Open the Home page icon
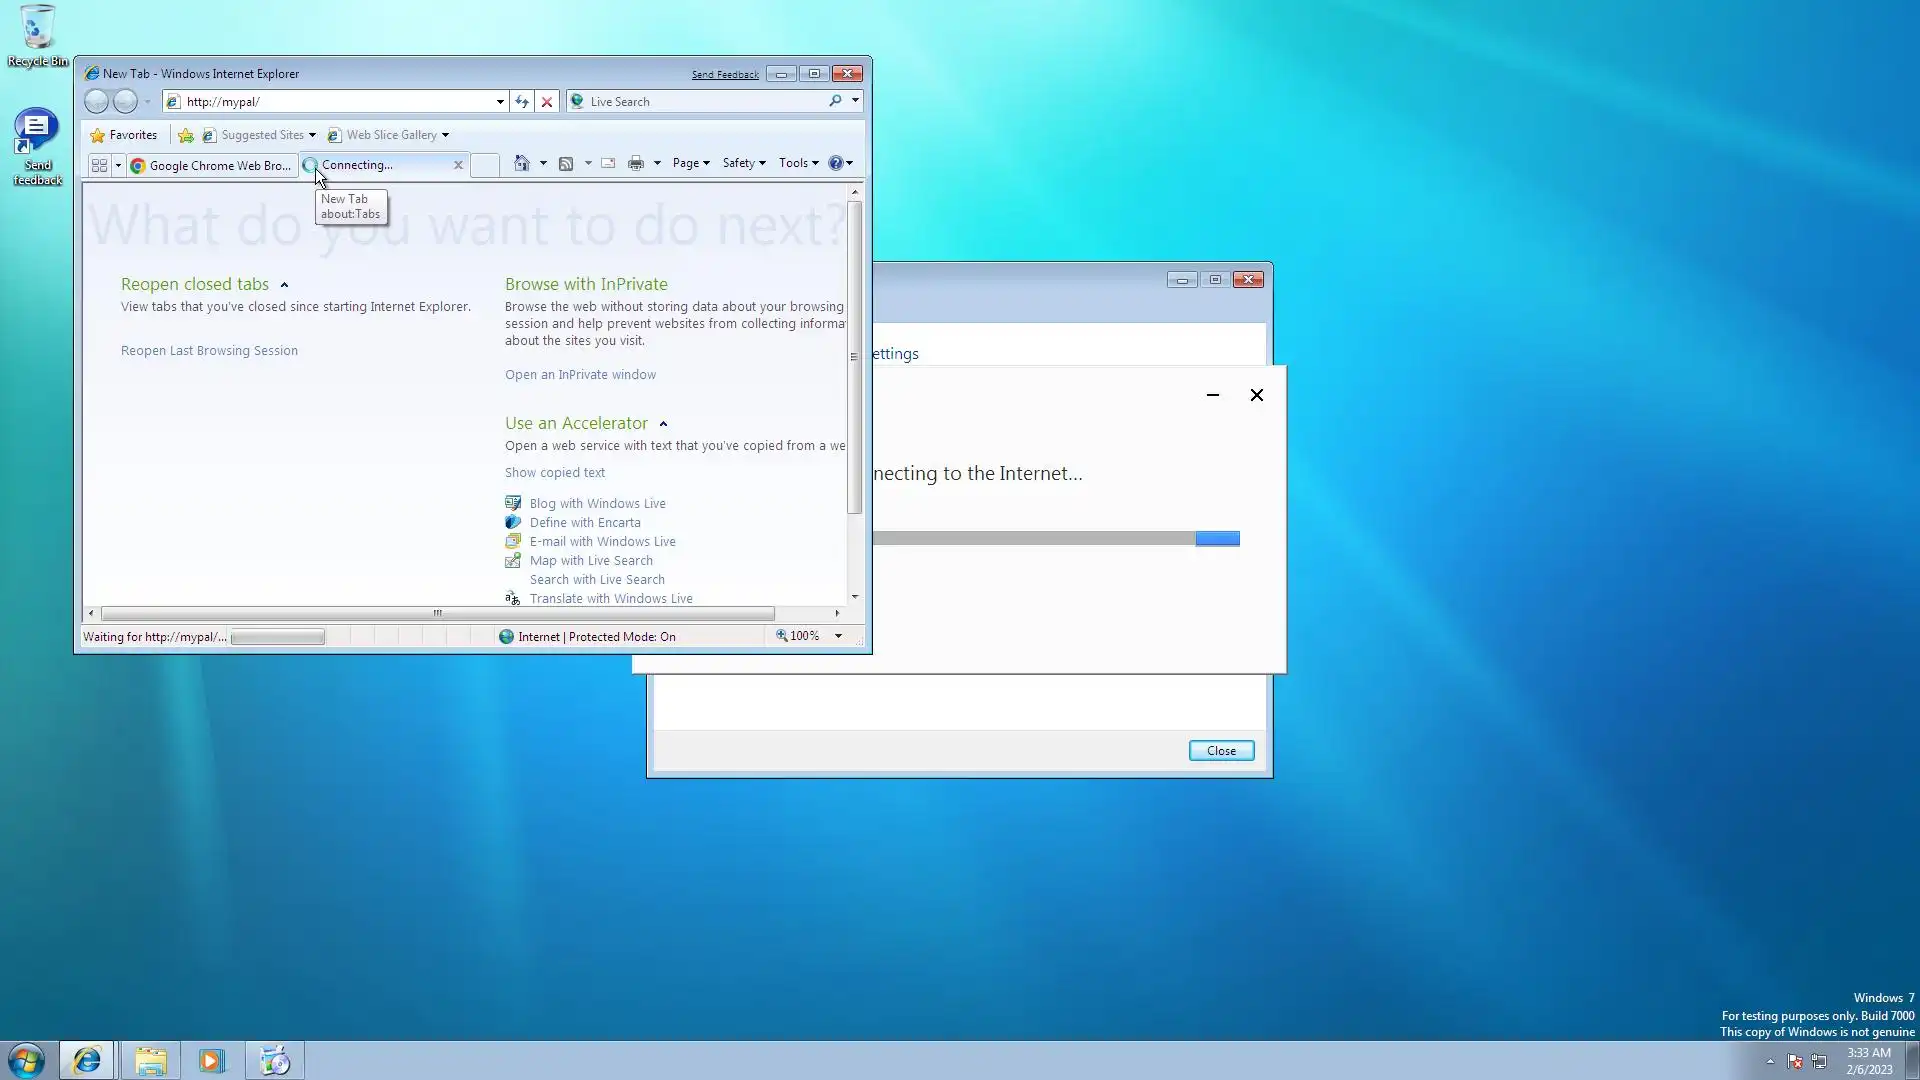 (521, 163)
